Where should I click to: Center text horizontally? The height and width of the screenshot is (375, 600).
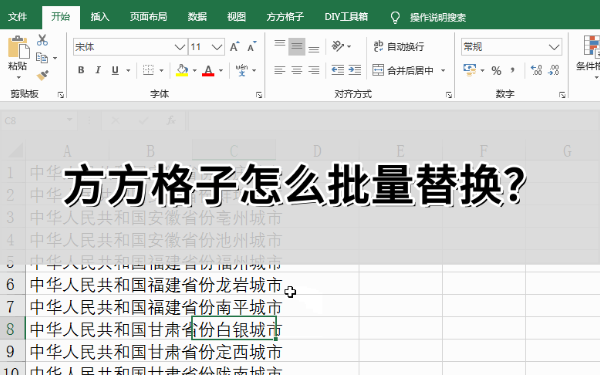[x=297, y=70]
